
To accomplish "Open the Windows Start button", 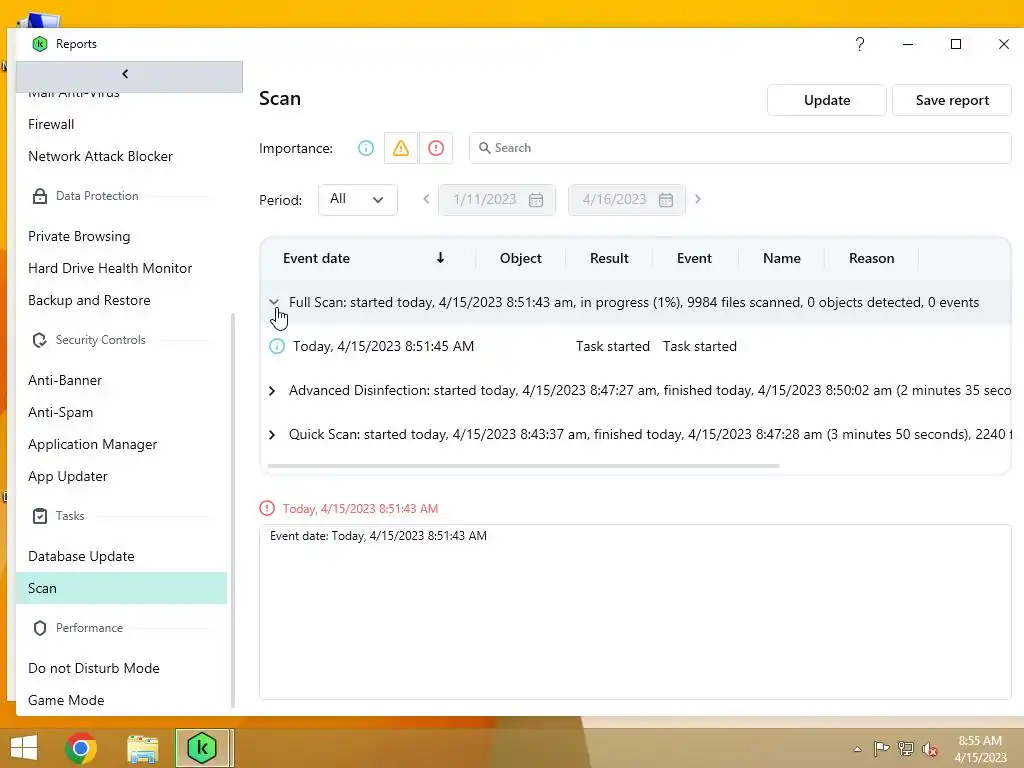I will [x=24, y=748].
